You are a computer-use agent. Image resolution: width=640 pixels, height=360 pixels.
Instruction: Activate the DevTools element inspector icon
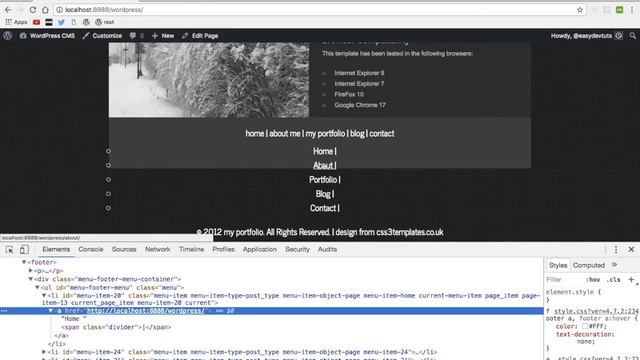(x=9, y=249)
